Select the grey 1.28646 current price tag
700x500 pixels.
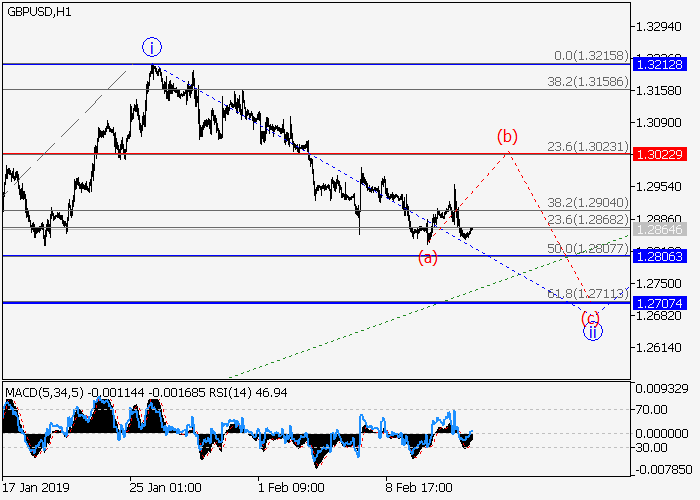pos(659,229)
